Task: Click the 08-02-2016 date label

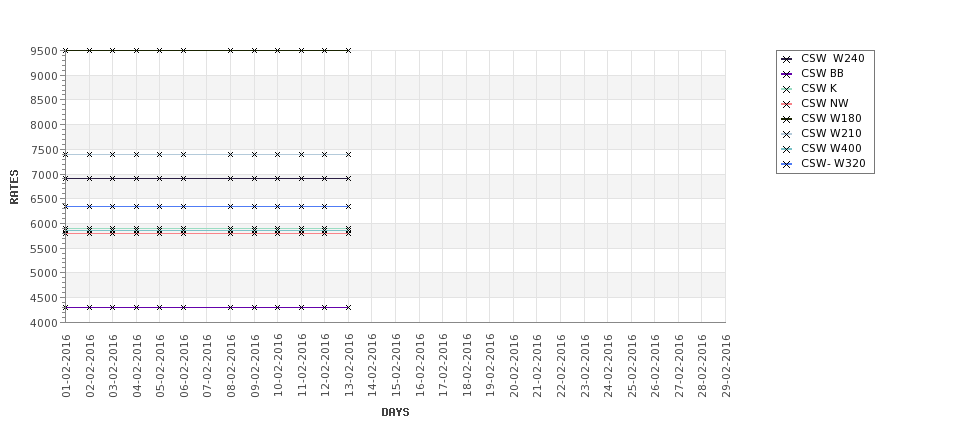Action: pyautogui.click(x=231, y=366)
